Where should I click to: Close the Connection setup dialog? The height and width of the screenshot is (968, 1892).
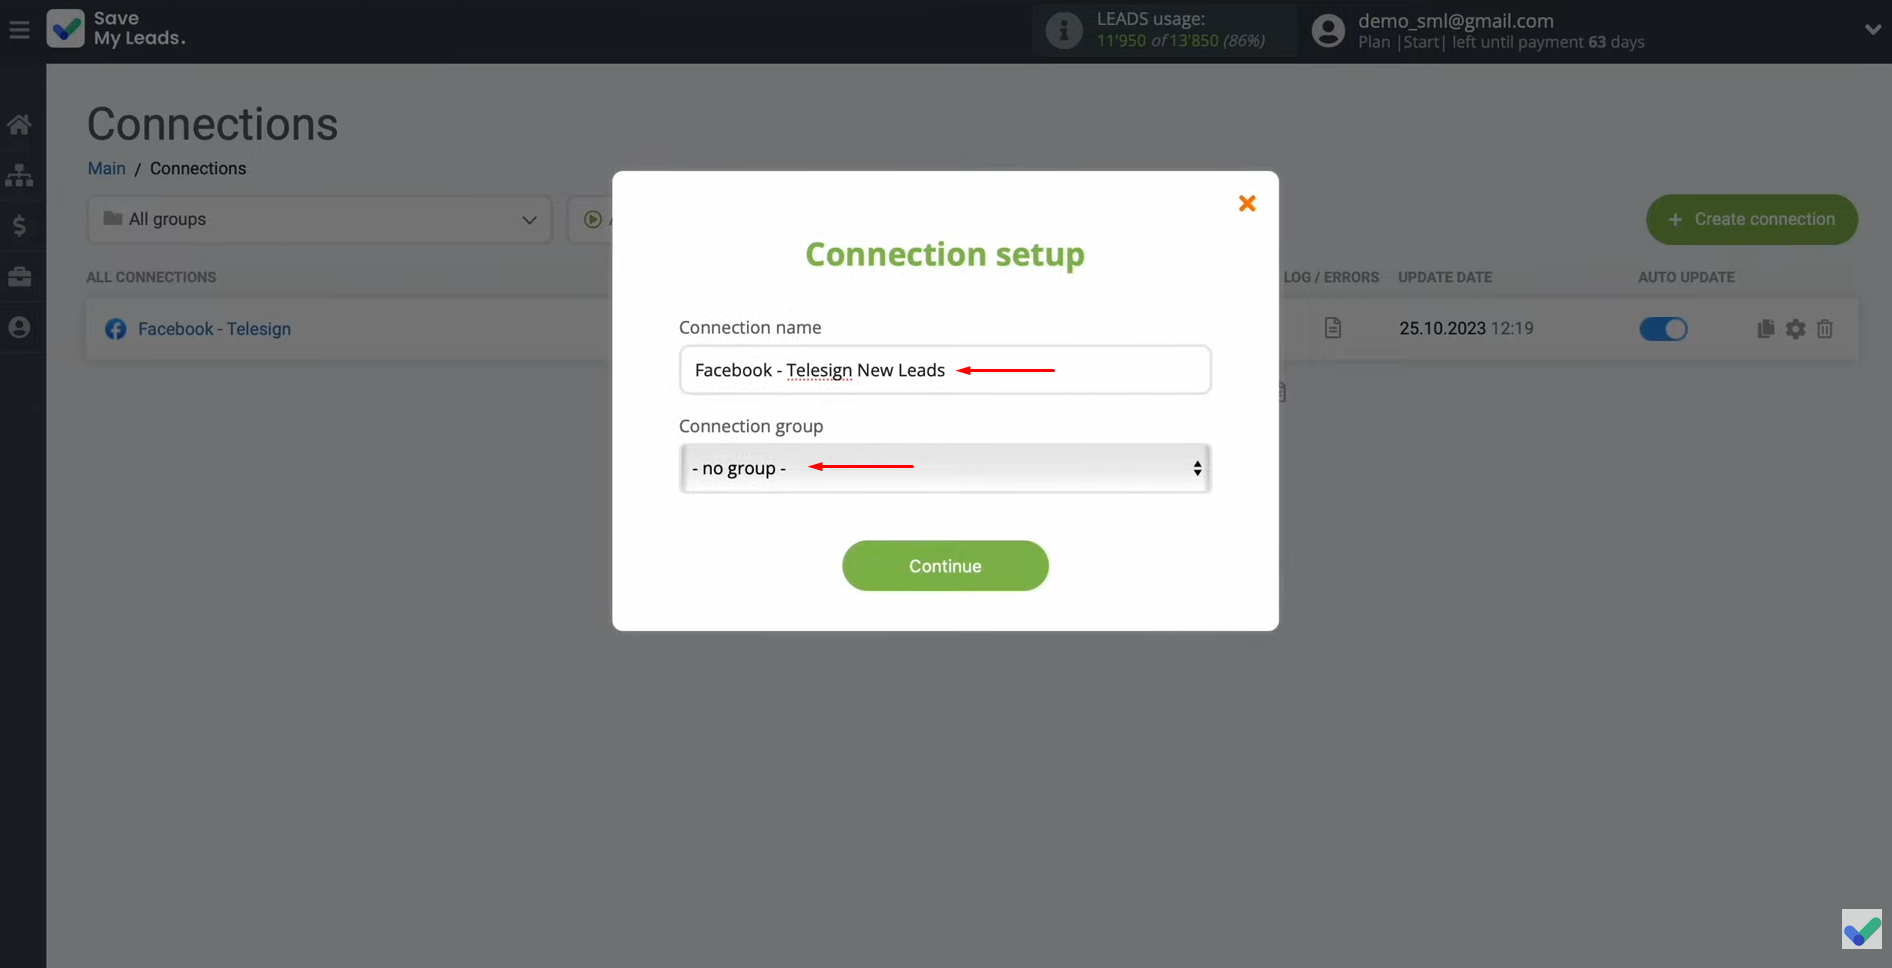point(1246,203)
